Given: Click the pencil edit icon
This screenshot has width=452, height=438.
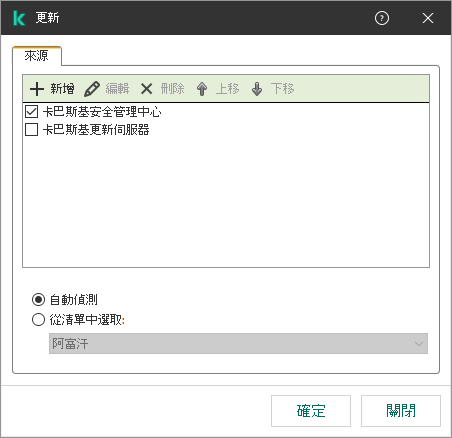Looking at the screenshot, I should [x=92, y=89].
